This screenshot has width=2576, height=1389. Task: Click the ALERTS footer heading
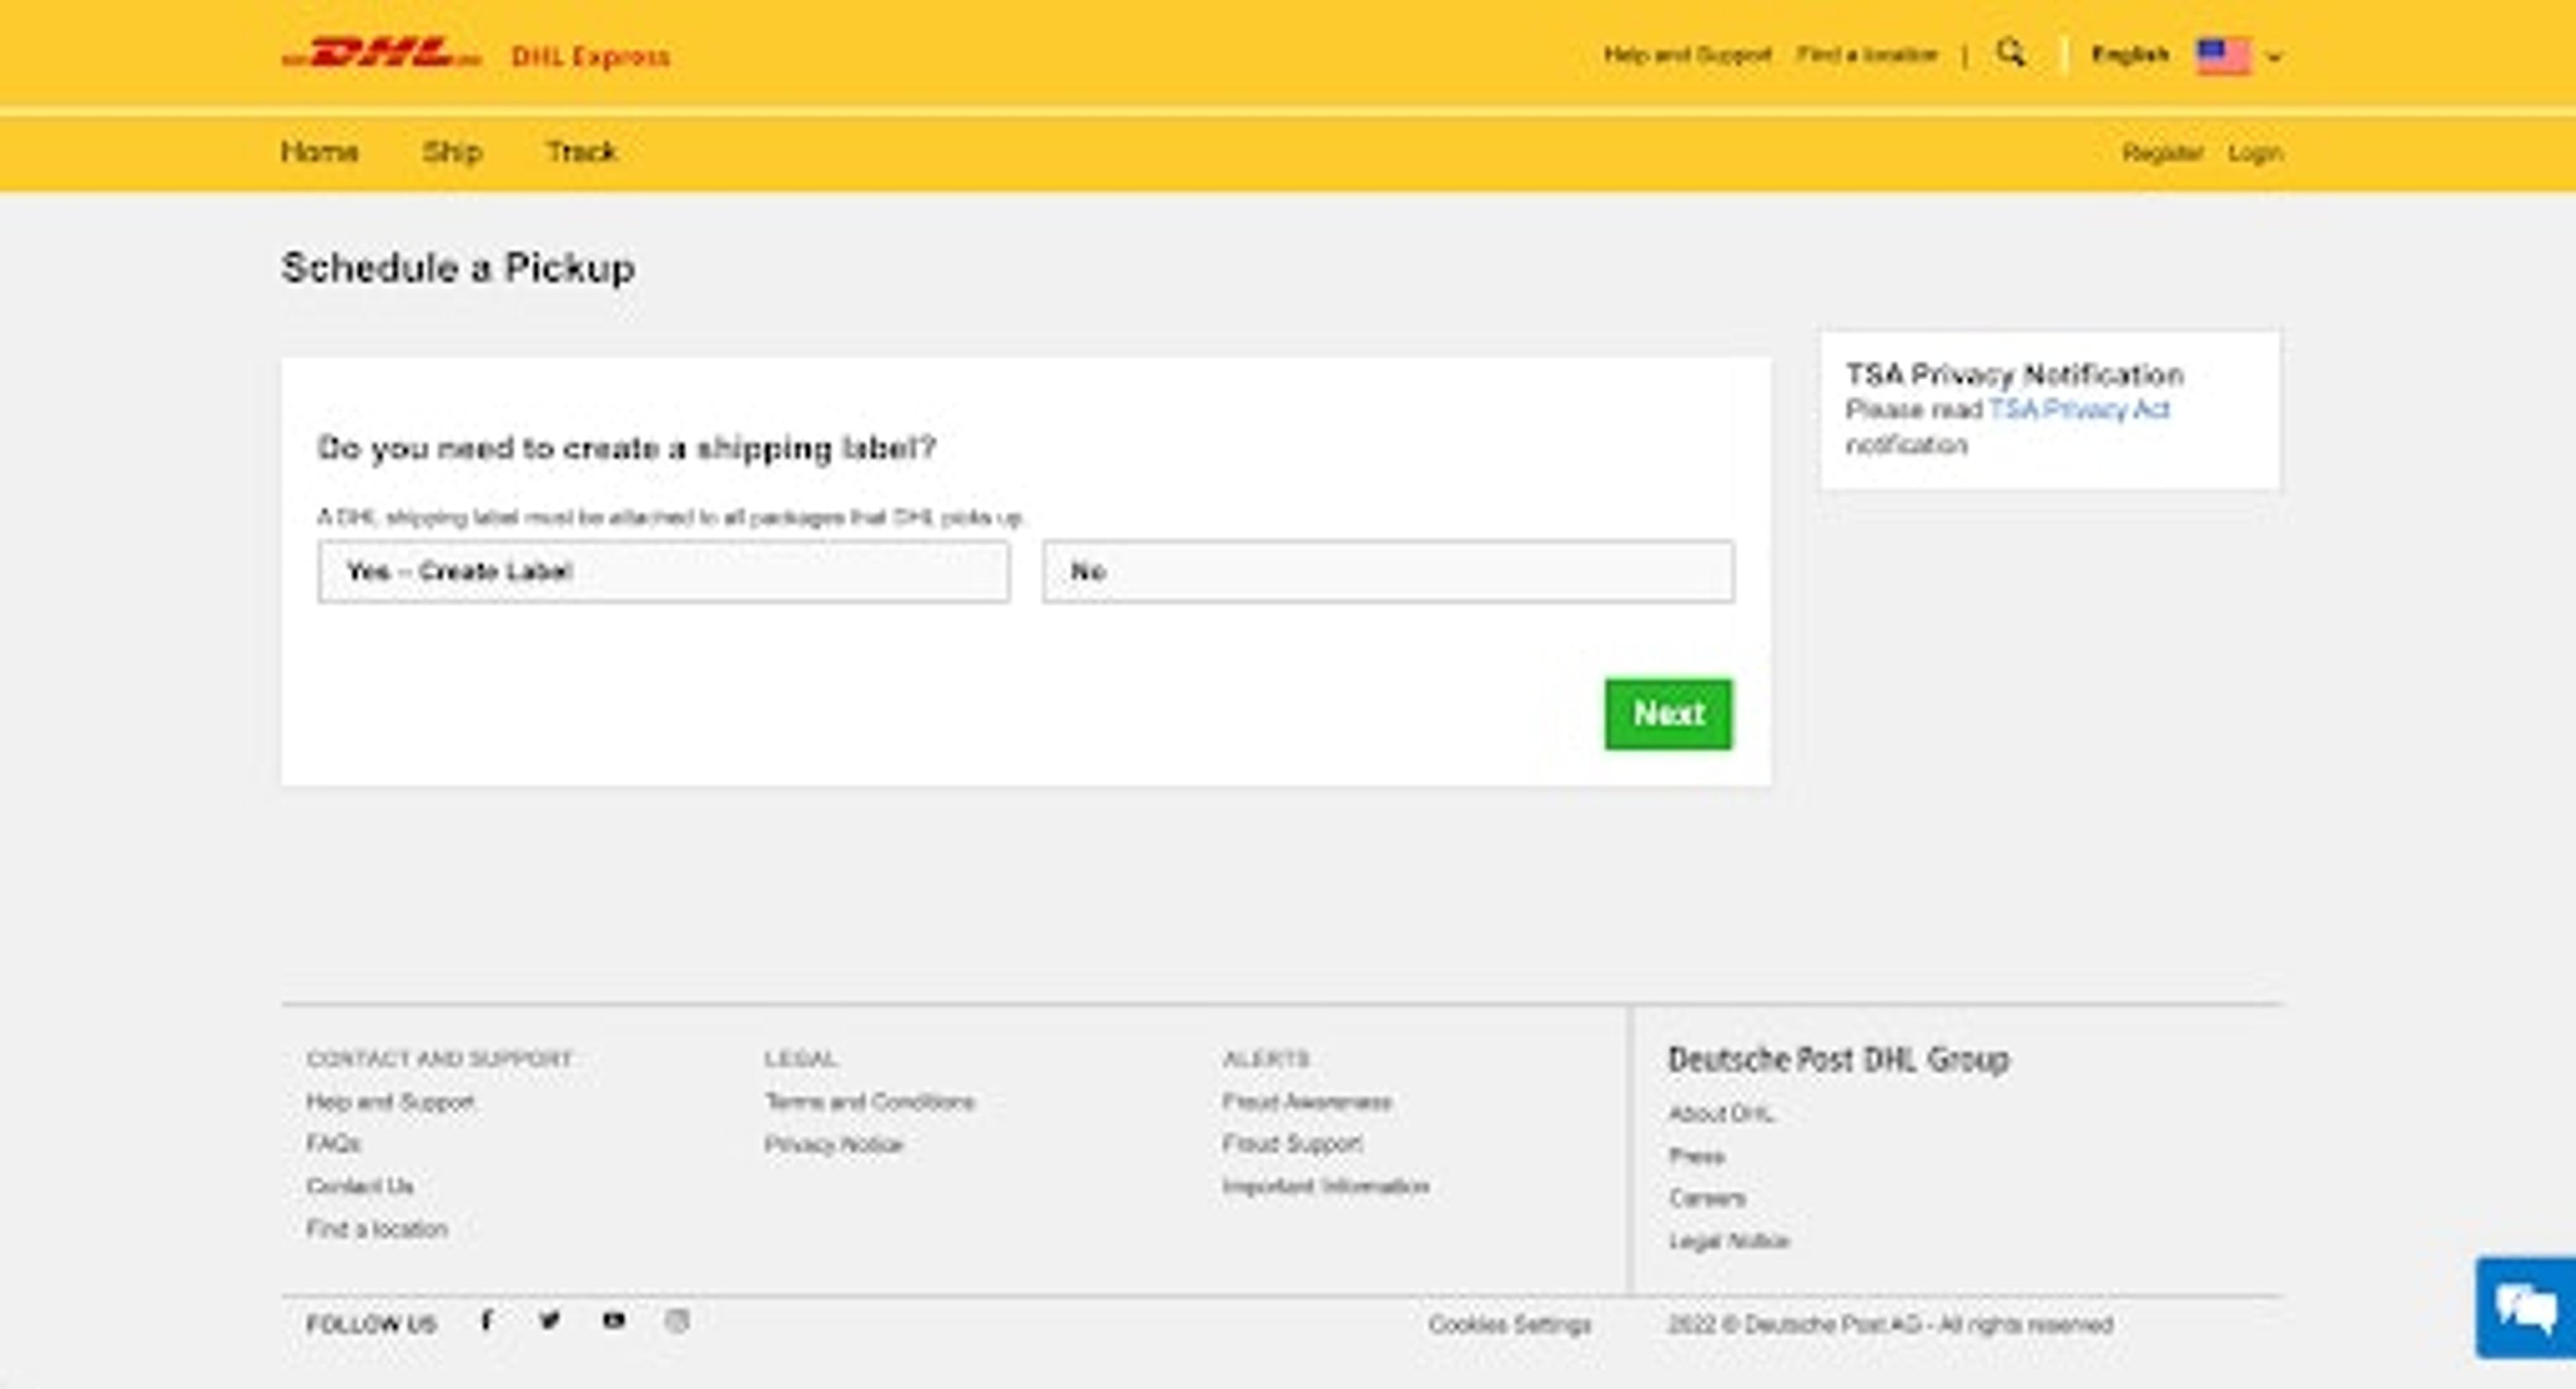[1266, 1059]
